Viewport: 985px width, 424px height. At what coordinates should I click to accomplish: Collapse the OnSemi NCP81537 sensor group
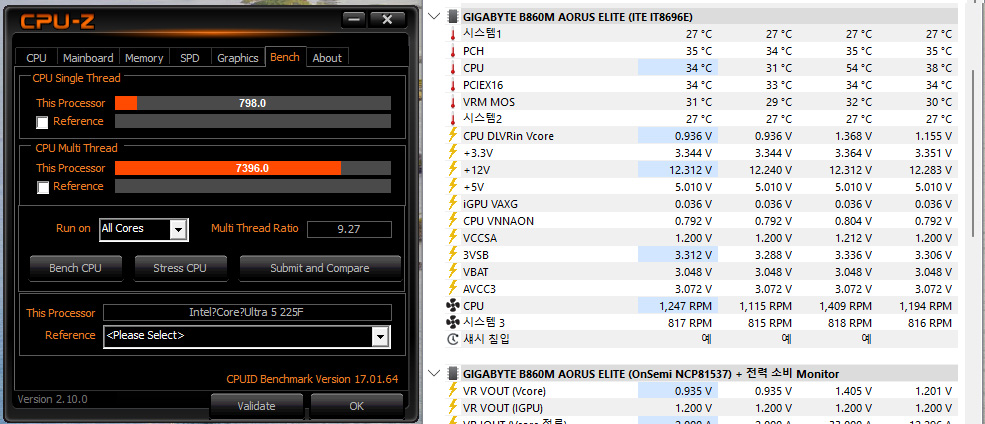(x=434, y=374)
